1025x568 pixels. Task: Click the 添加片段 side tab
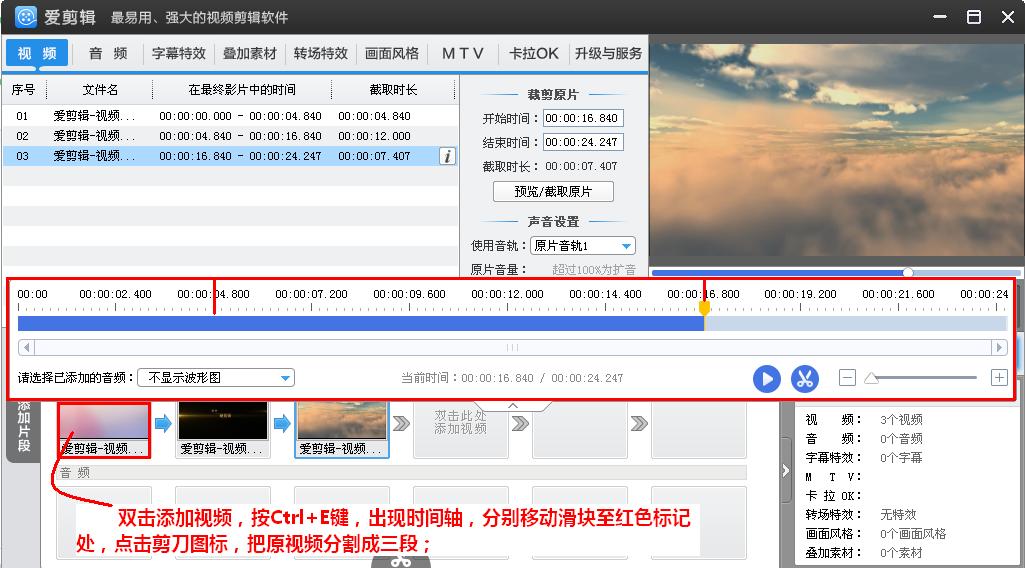[x=24, y=428]
